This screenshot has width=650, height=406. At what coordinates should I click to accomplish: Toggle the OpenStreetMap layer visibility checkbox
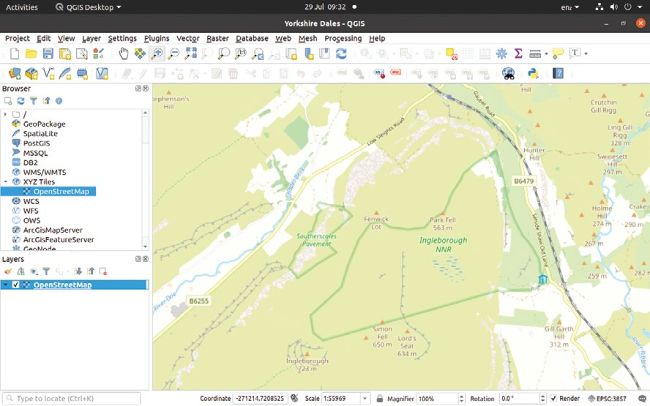tap(16, 285)
